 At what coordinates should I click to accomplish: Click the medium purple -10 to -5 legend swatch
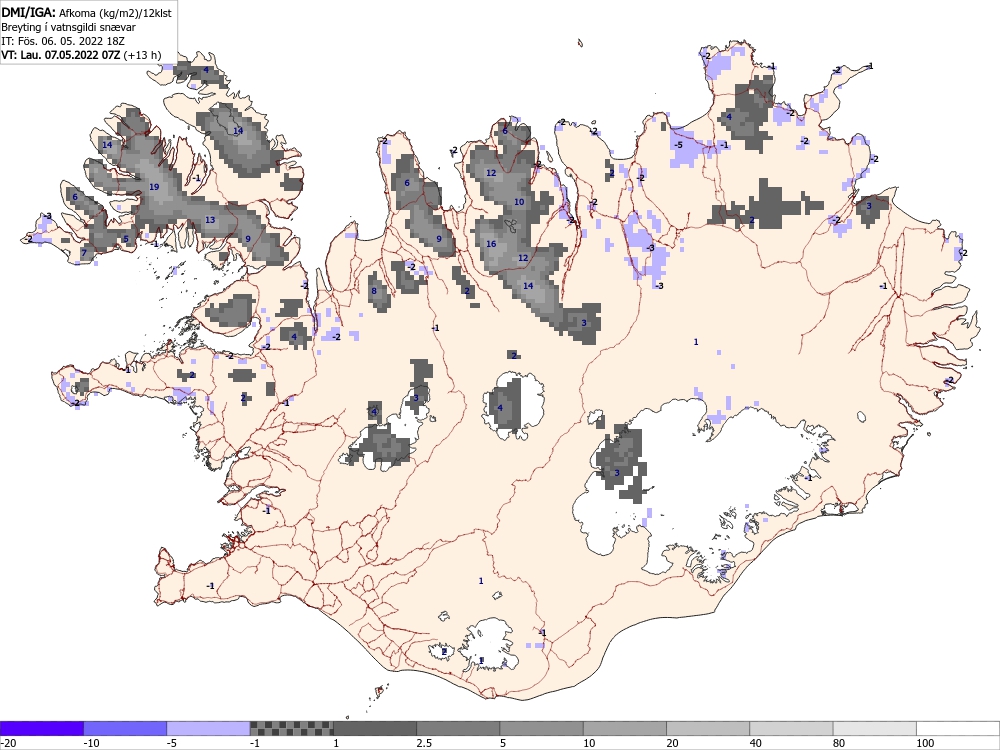[125, 728]
